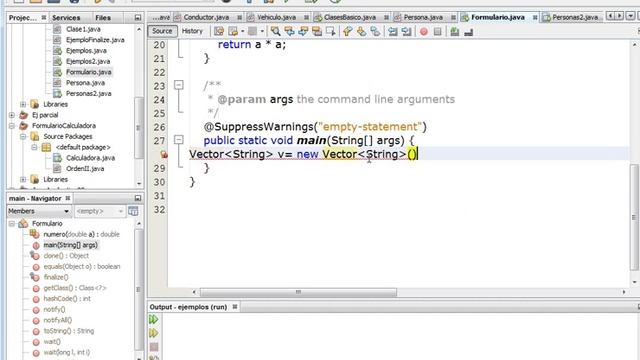Viewport: 640px width, 360px height.
Task: Click the Last Edit toolbar icon
Action: point(219,31)
